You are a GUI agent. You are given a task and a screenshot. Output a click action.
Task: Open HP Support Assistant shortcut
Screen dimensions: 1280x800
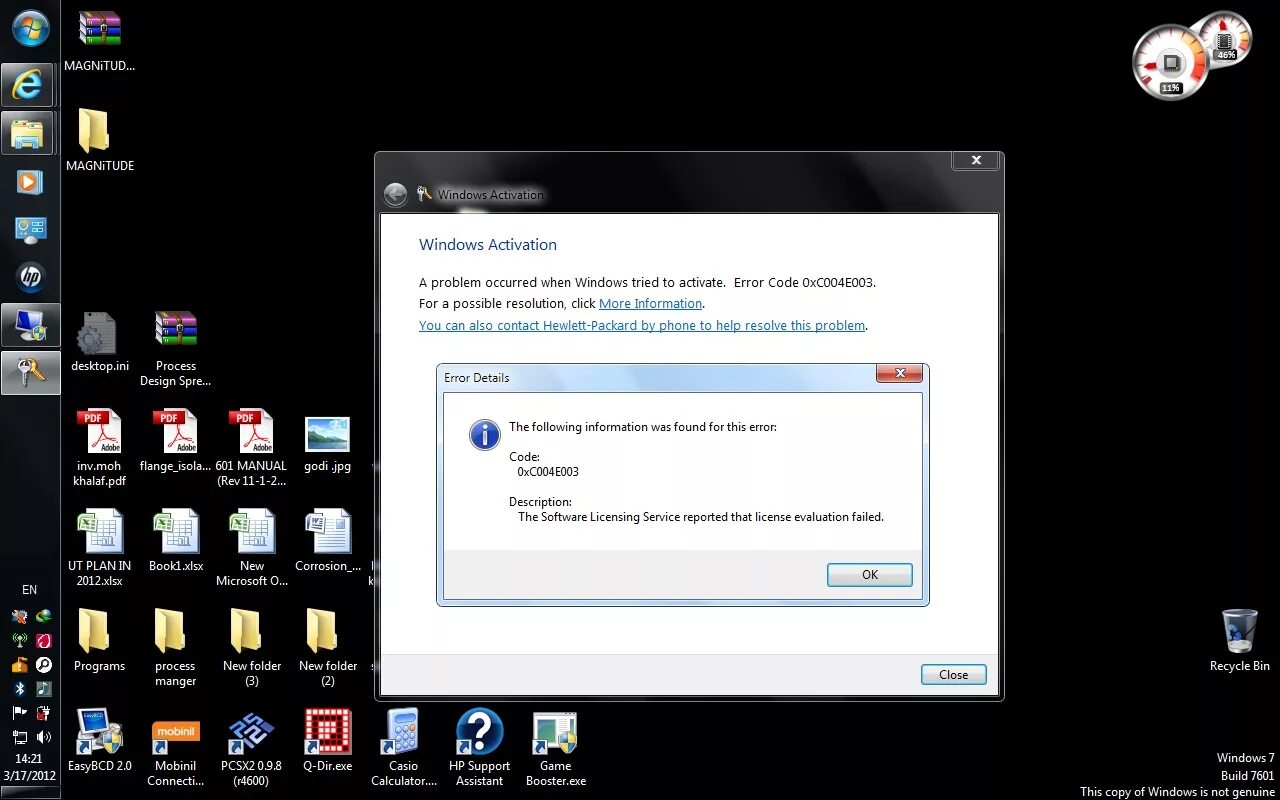(480, 748)
